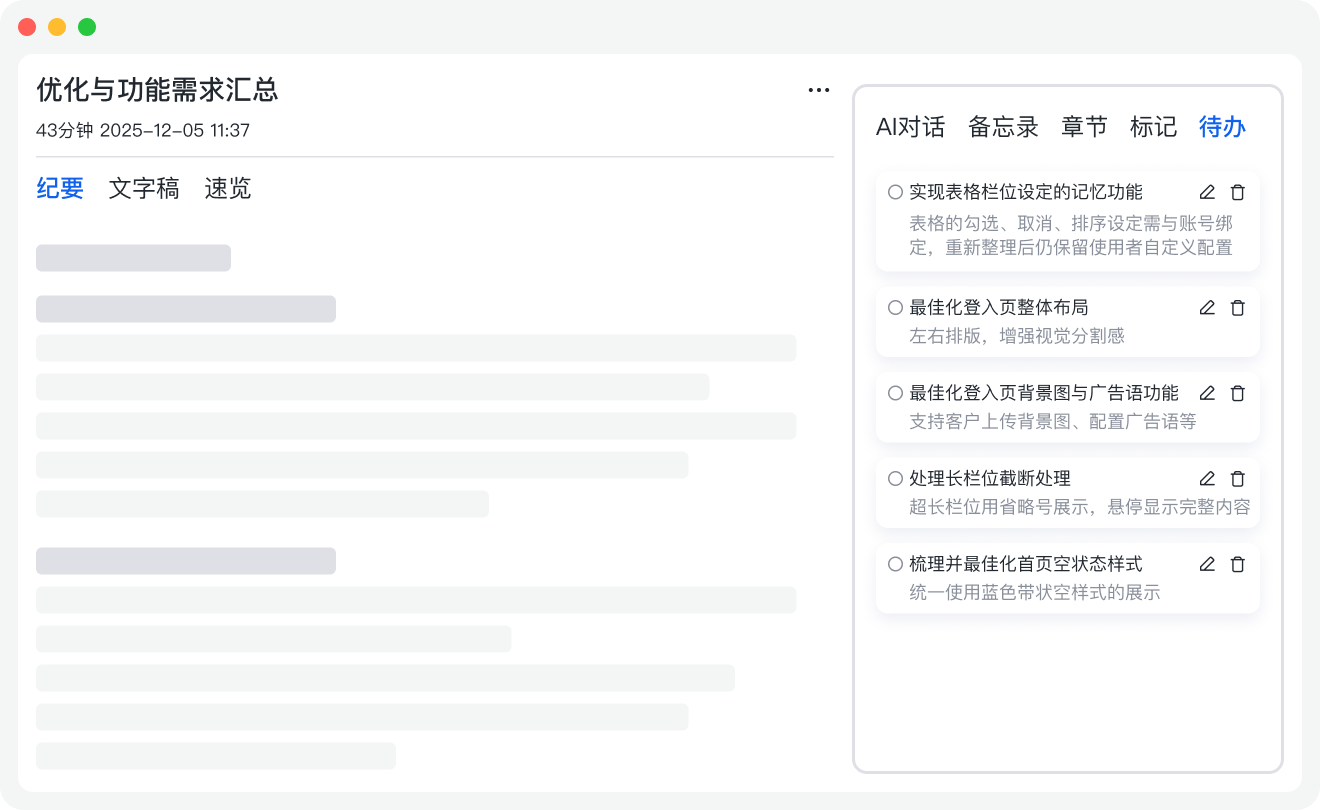Edit the 实现表格栏位设定的记忆功能 todo
This screenshot has height=810, width=1320.
click(x=1207, y=192)
